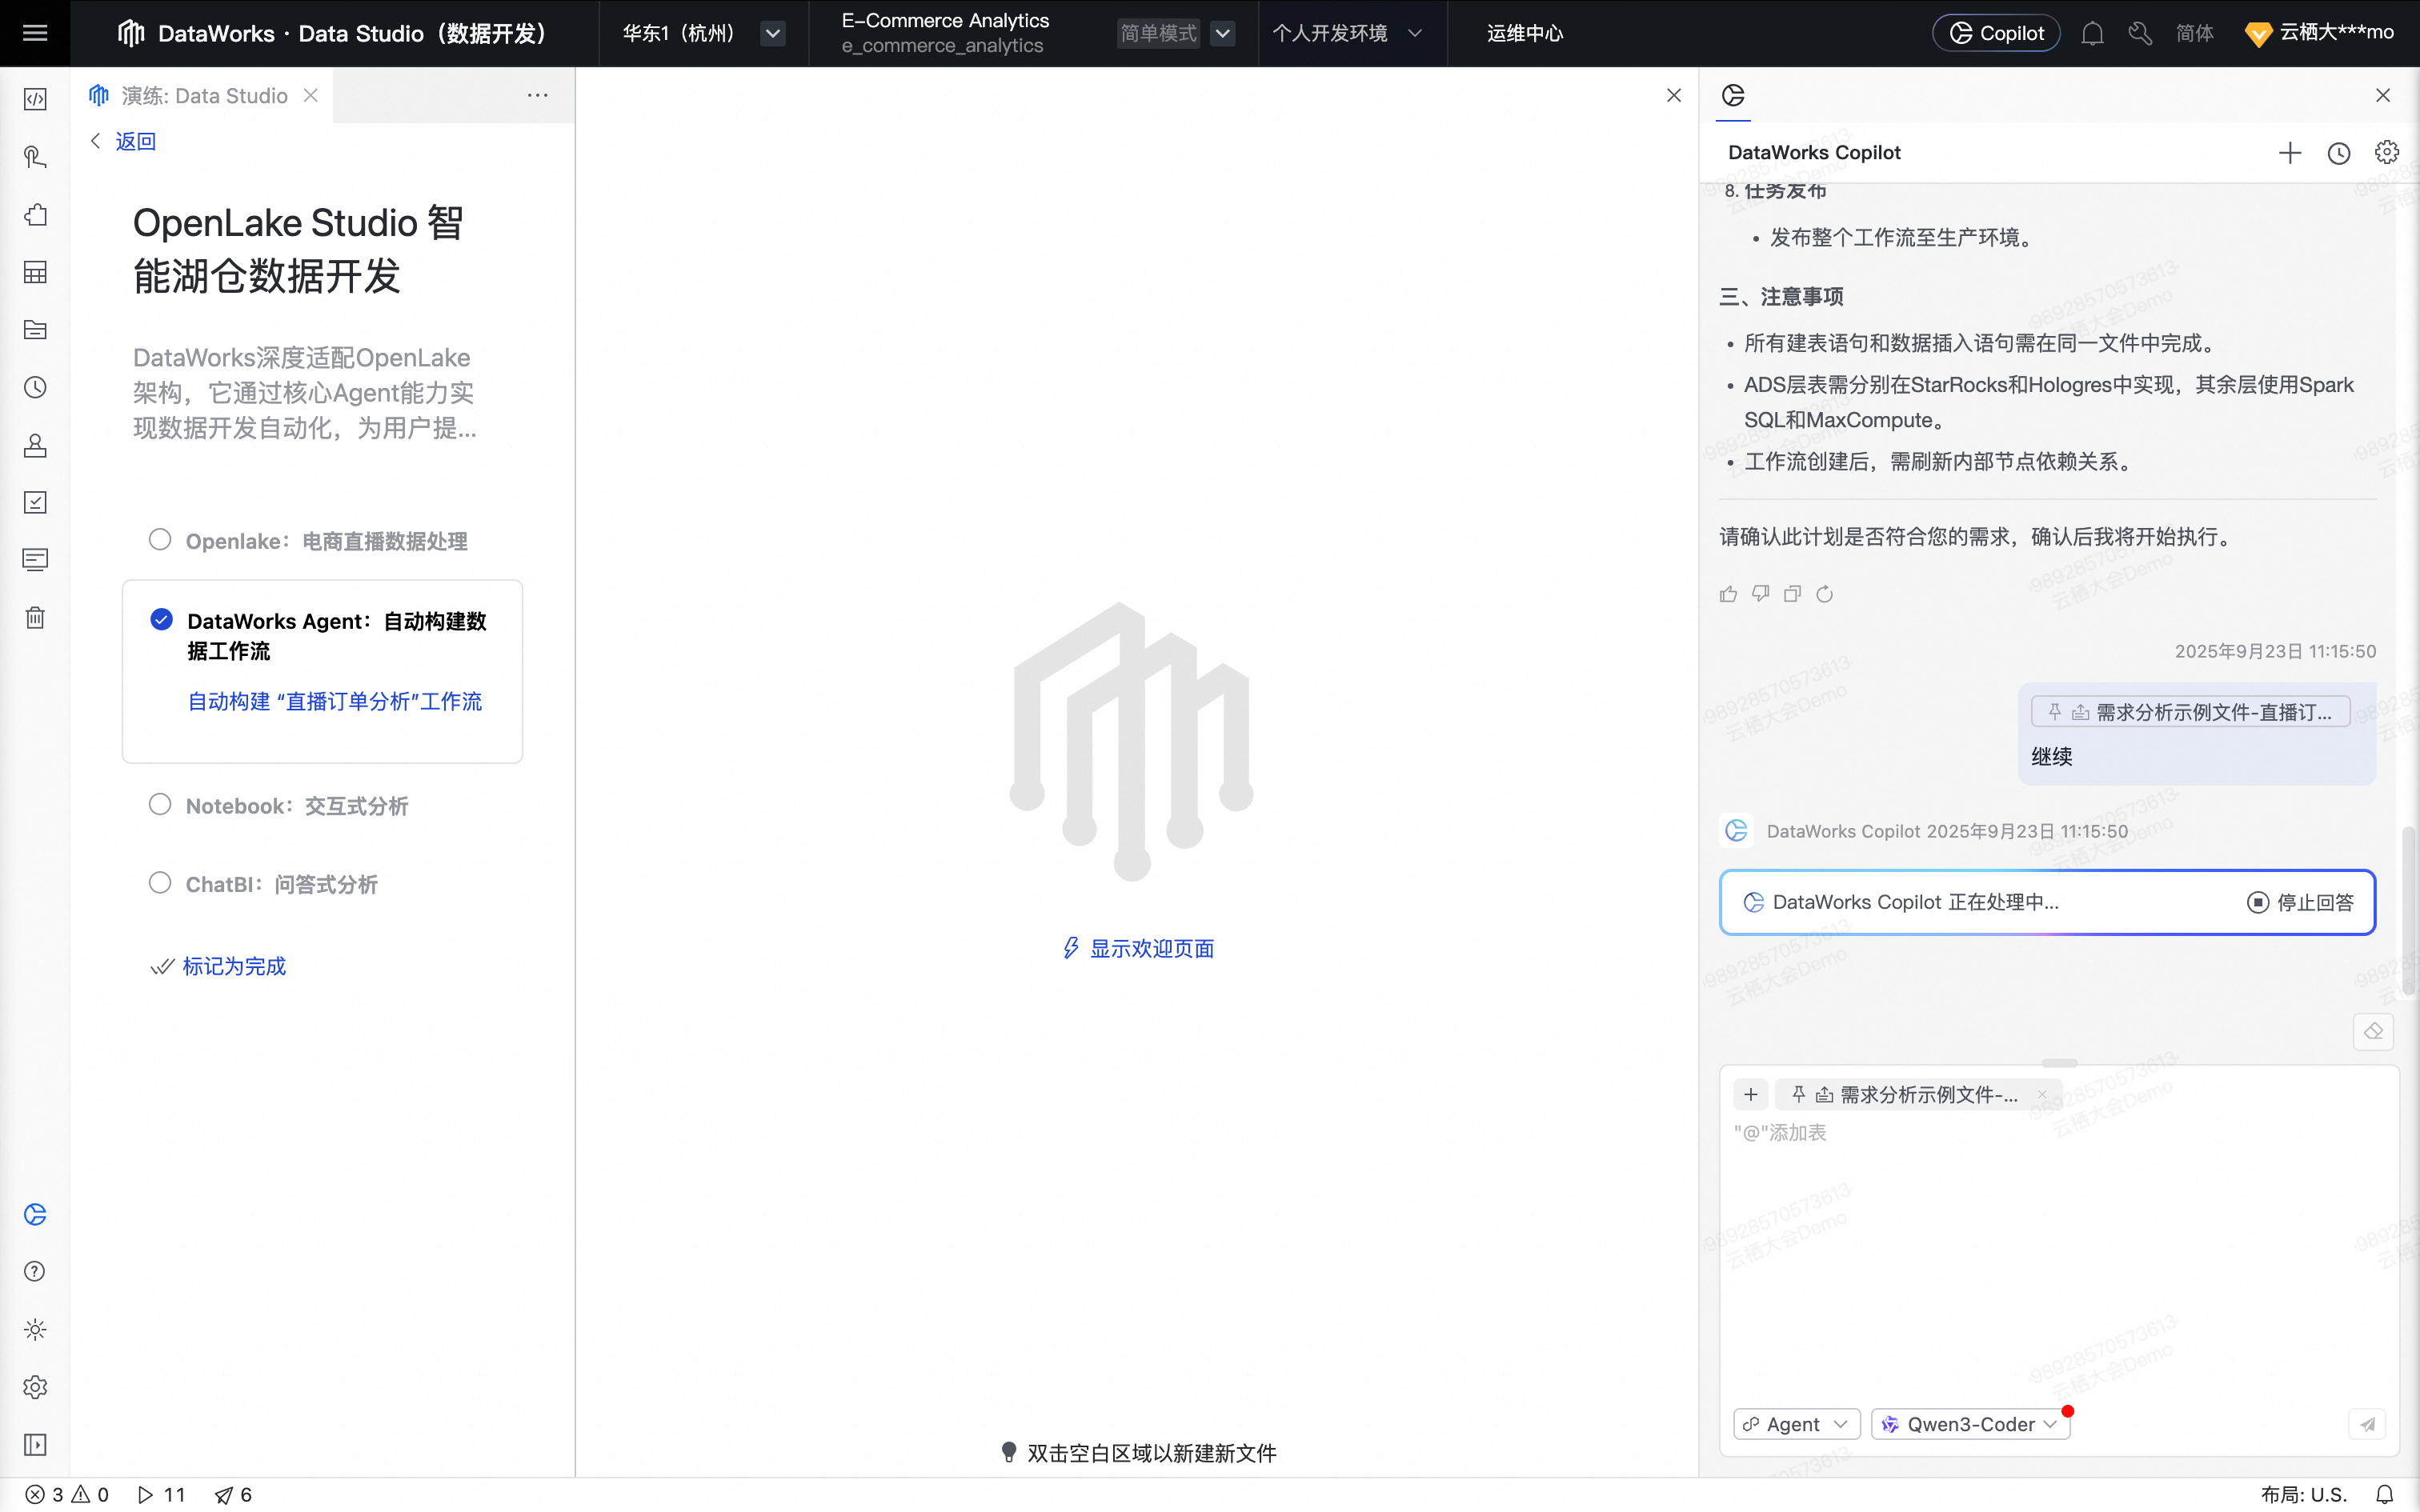Image resolution: width=2420 pixels, height=1512 pixels.
Task: Click the clear conversation eraser icon
Action: click(x=2373, y=1031)
